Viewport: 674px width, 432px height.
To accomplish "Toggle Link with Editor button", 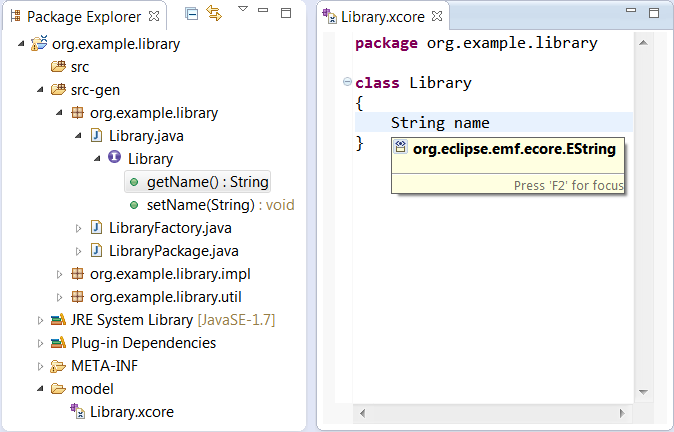I will pyautogui.click(x=214, y=14).
